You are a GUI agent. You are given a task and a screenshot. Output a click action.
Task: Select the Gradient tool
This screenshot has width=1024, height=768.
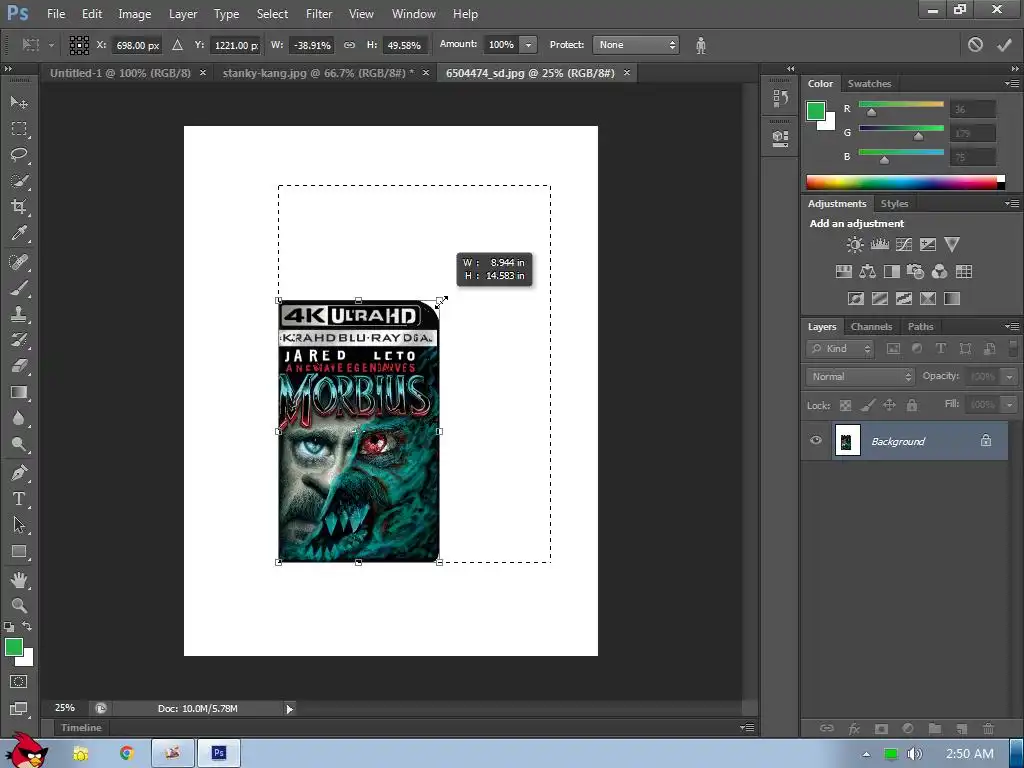point(18,392)
